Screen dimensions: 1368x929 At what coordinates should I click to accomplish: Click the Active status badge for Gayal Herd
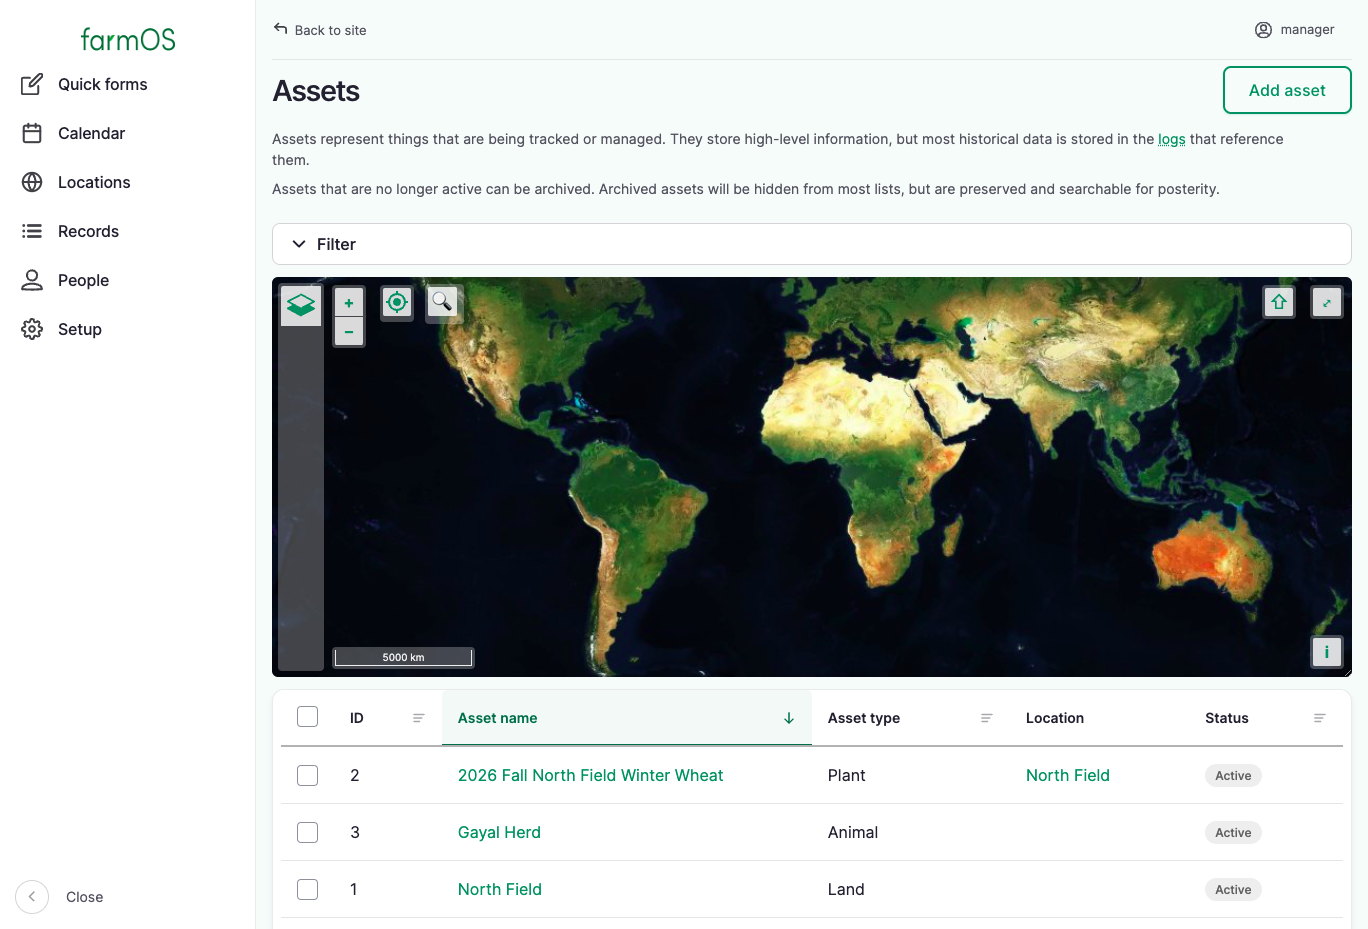click(x=1233, y=832)
